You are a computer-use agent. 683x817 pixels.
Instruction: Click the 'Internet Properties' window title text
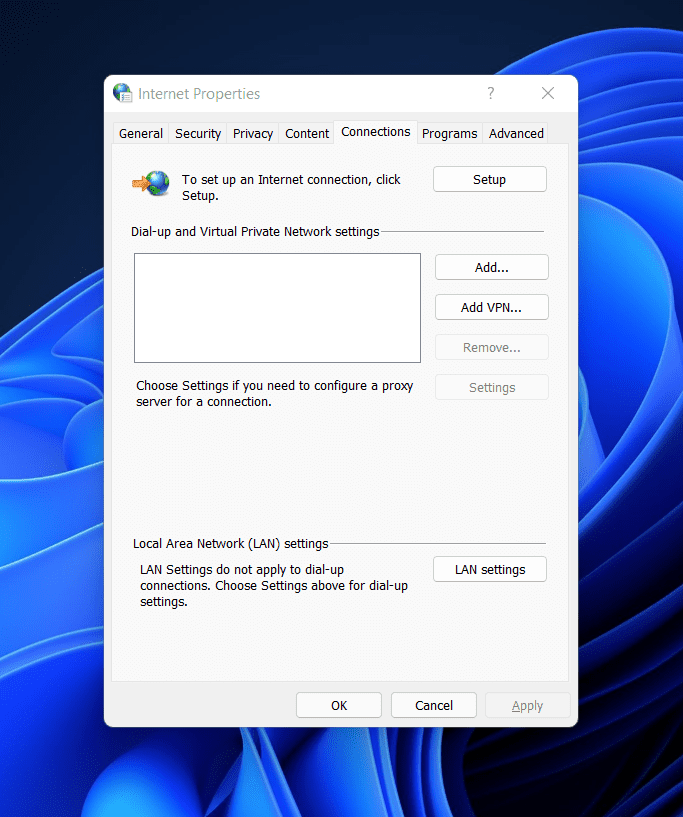199,94
